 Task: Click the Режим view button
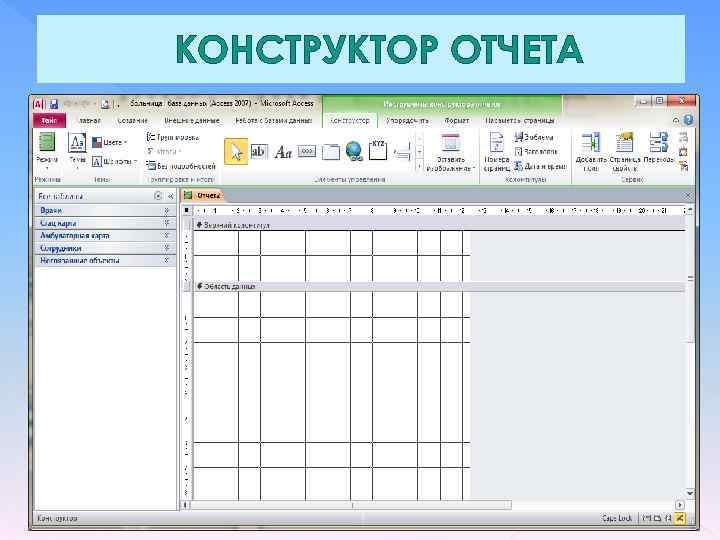click(x=47, y=150)
